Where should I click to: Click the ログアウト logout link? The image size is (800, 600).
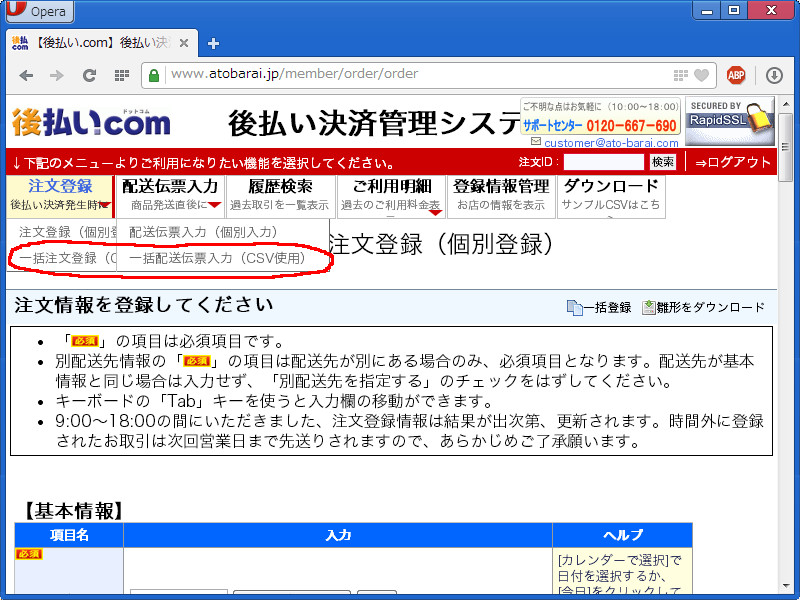[x=733, y=162]
